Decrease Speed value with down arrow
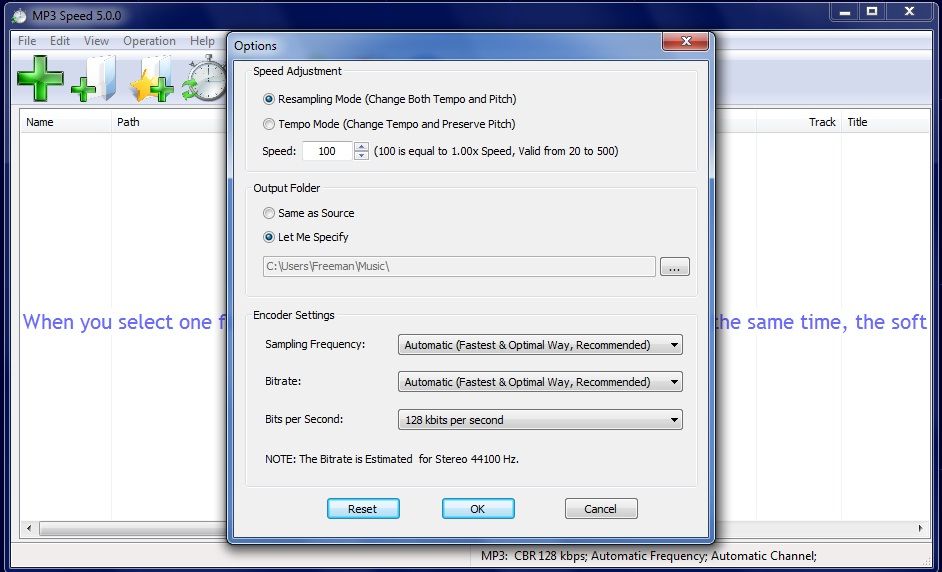 [x=361, y=156]
